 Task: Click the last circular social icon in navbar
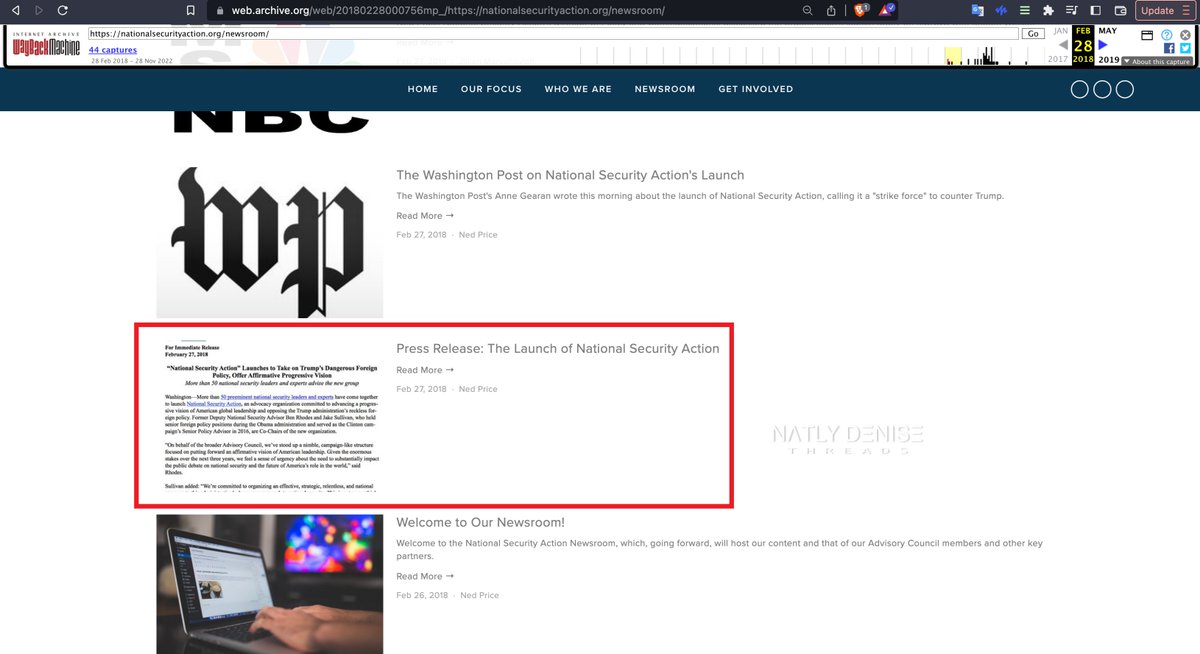click(x=1125, y=89)
